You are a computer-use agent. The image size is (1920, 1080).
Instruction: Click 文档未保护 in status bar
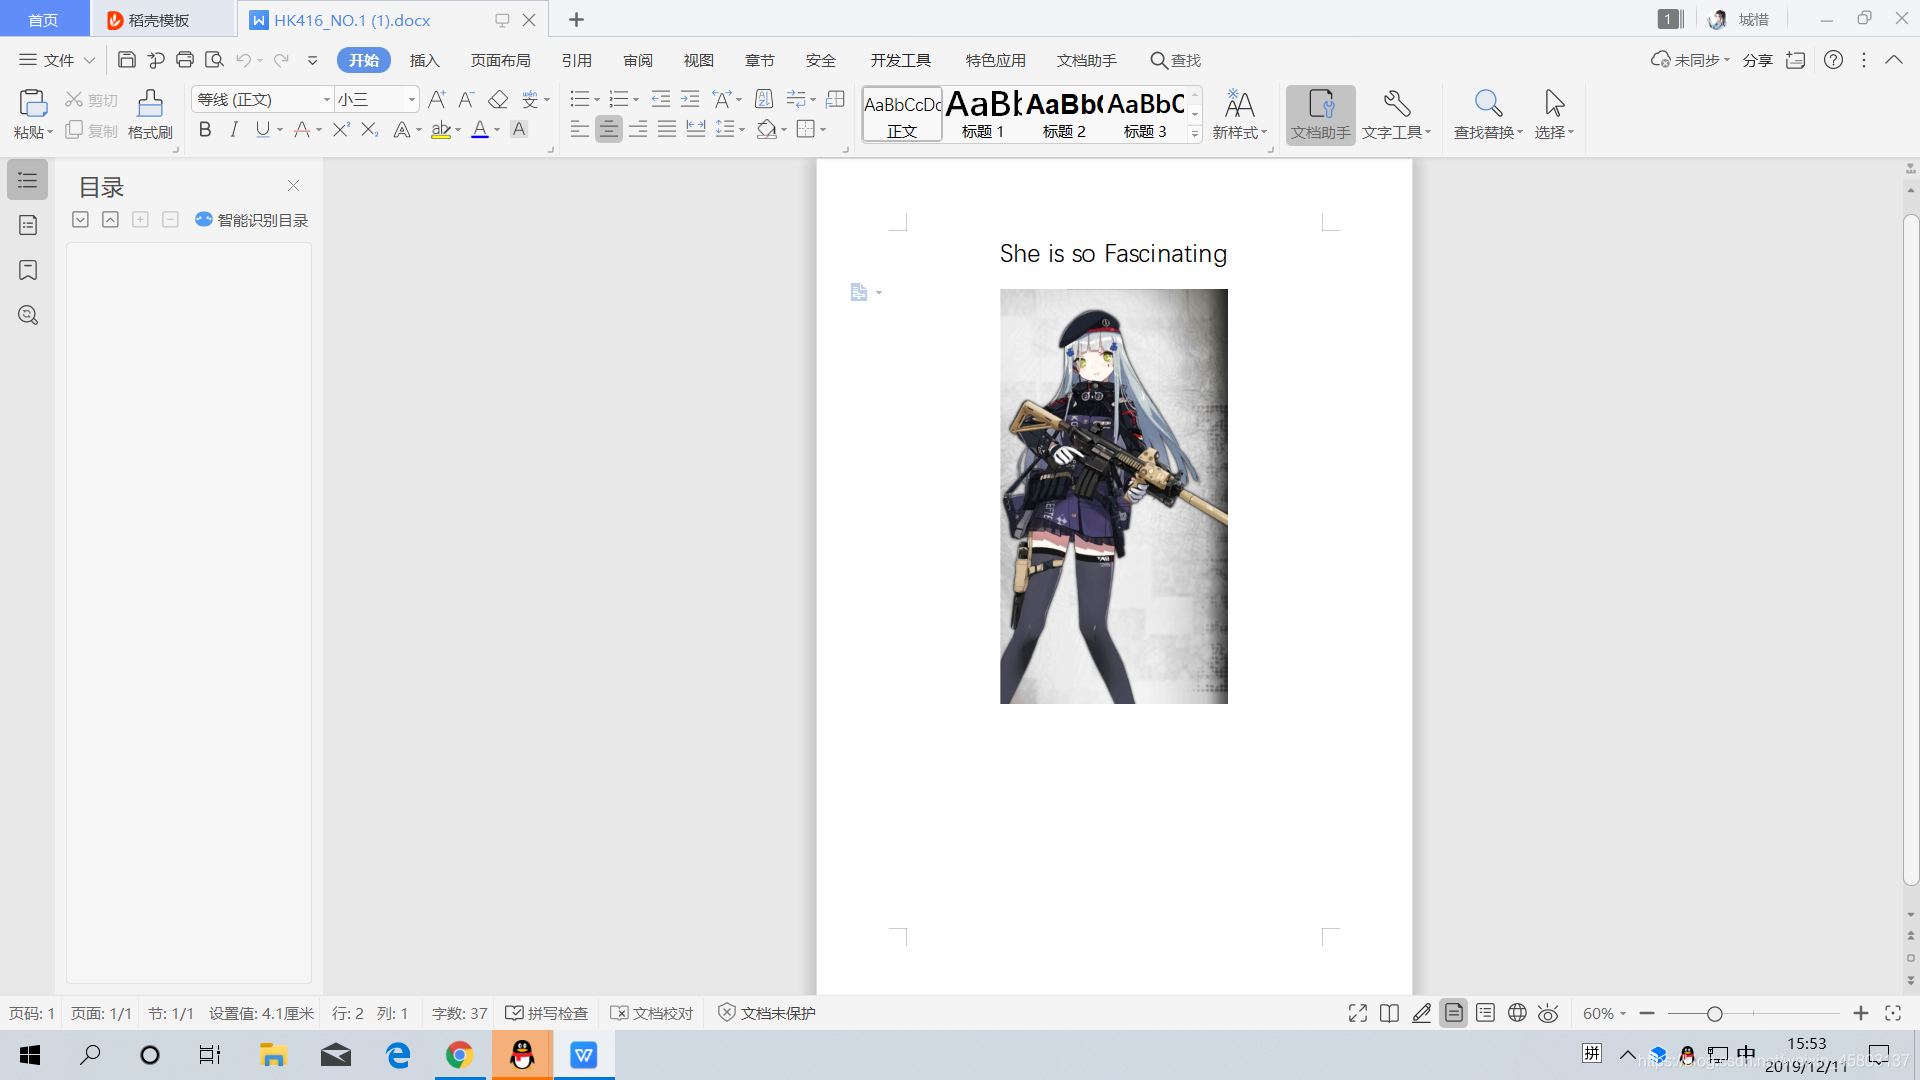(x=767, y=1014)
